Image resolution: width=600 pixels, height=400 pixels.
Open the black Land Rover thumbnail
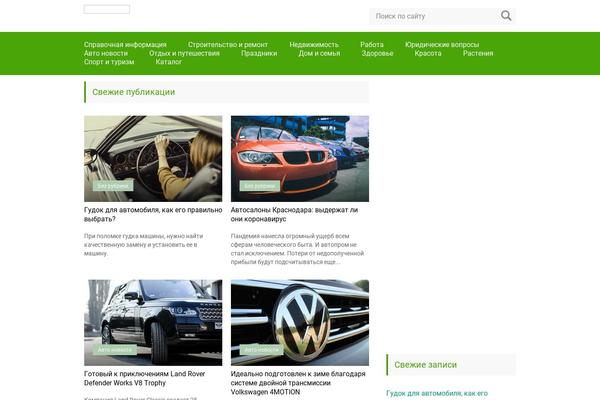pyautogui.click(x=153, y=322)
